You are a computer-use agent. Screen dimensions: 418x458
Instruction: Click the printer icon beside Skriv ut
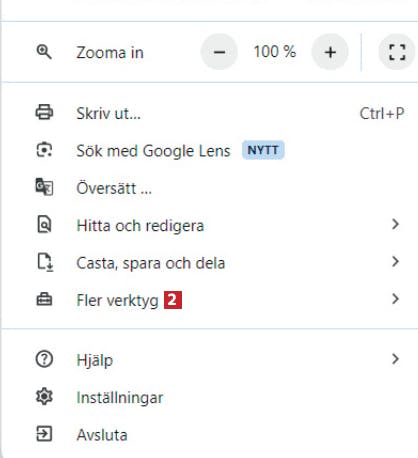coord(44,112)
